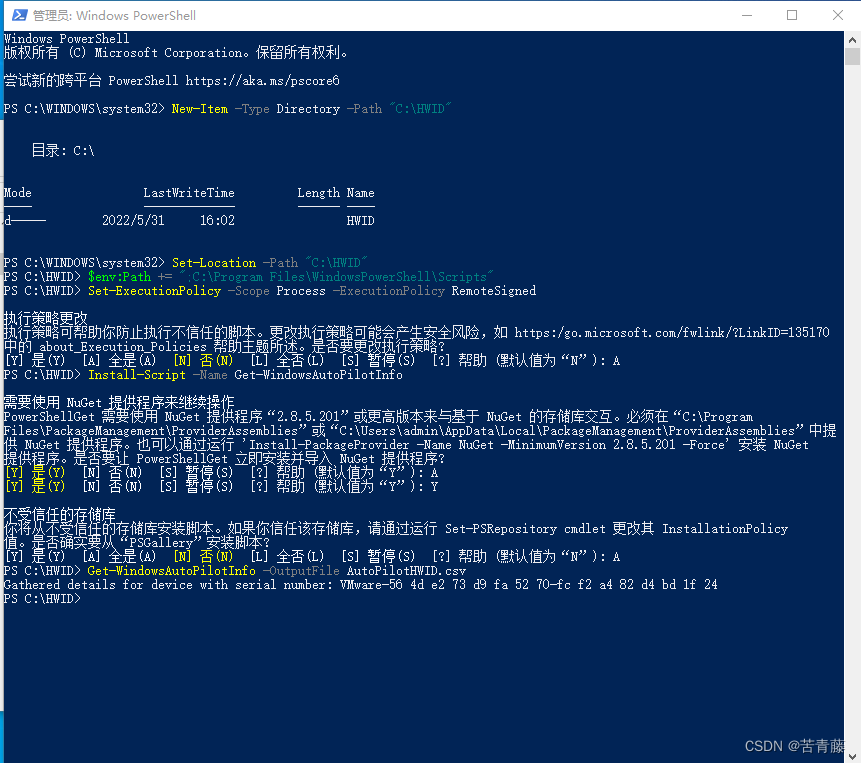The width and height of the screenshot is (861, 763).
Task: Click the time 16:02 in the listing
Action: click(x=217, y=220)
